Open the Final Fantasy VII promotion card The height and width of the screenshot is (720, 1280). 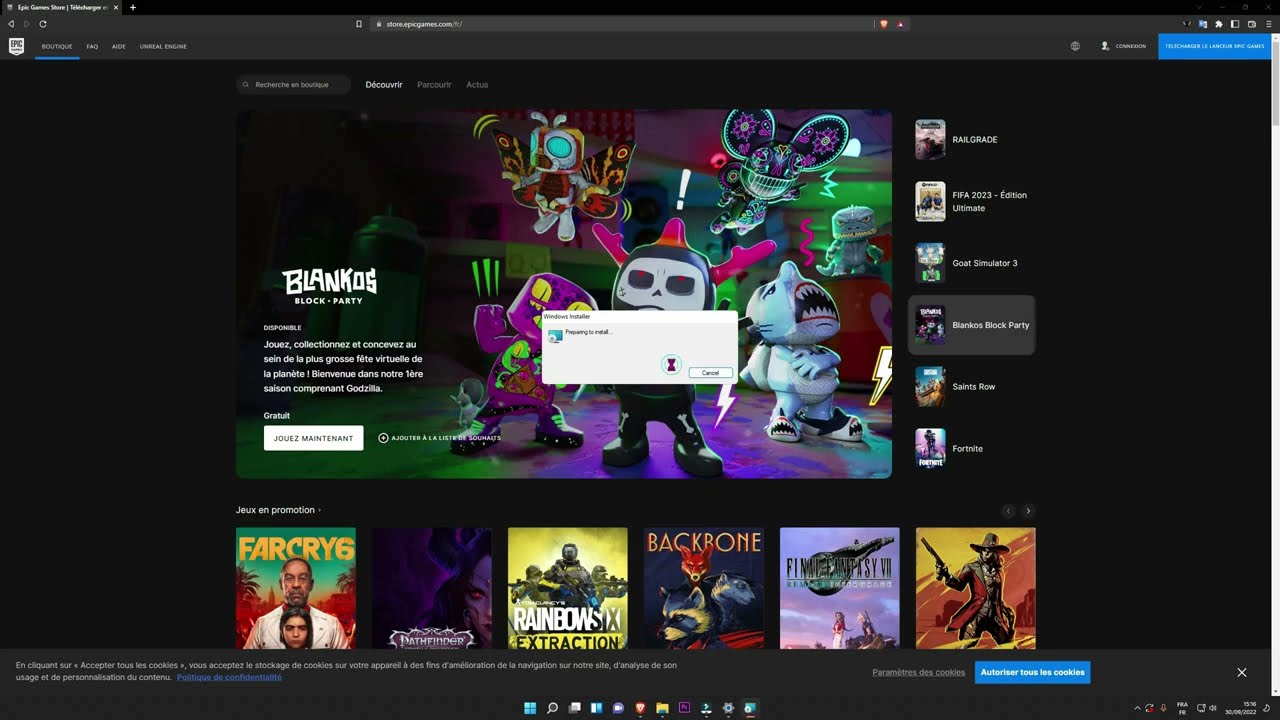pyautogui.click(x=840, y=588)
